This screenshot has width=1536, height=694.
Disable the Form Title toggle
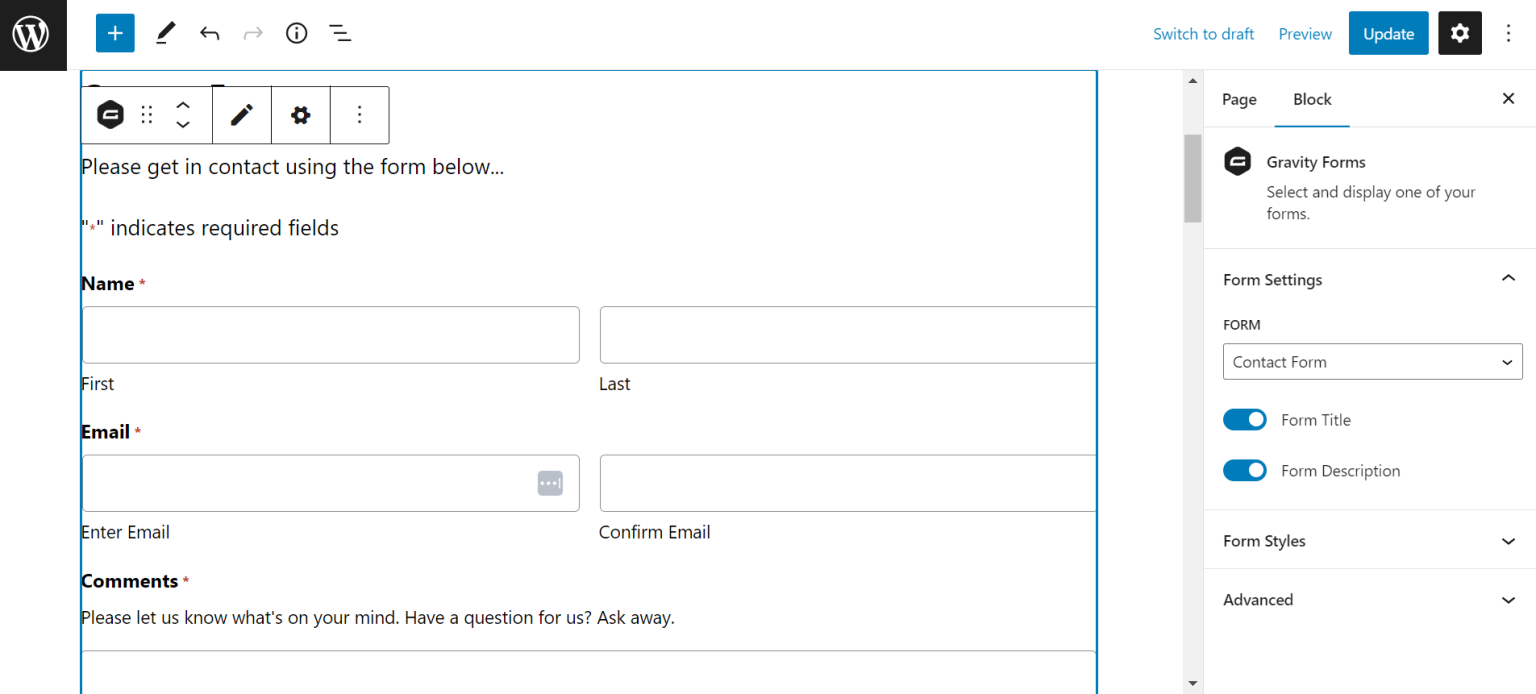click(x=1245, y=420)
